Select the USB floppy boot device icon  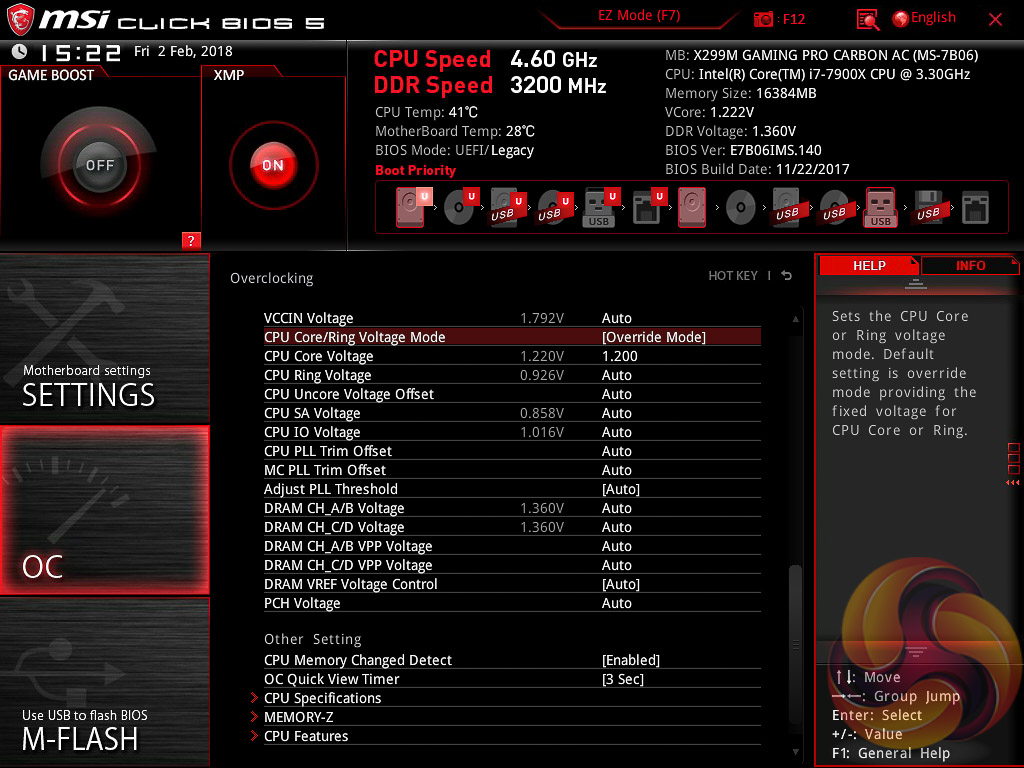pyautogui.click(x=928, y=207)
